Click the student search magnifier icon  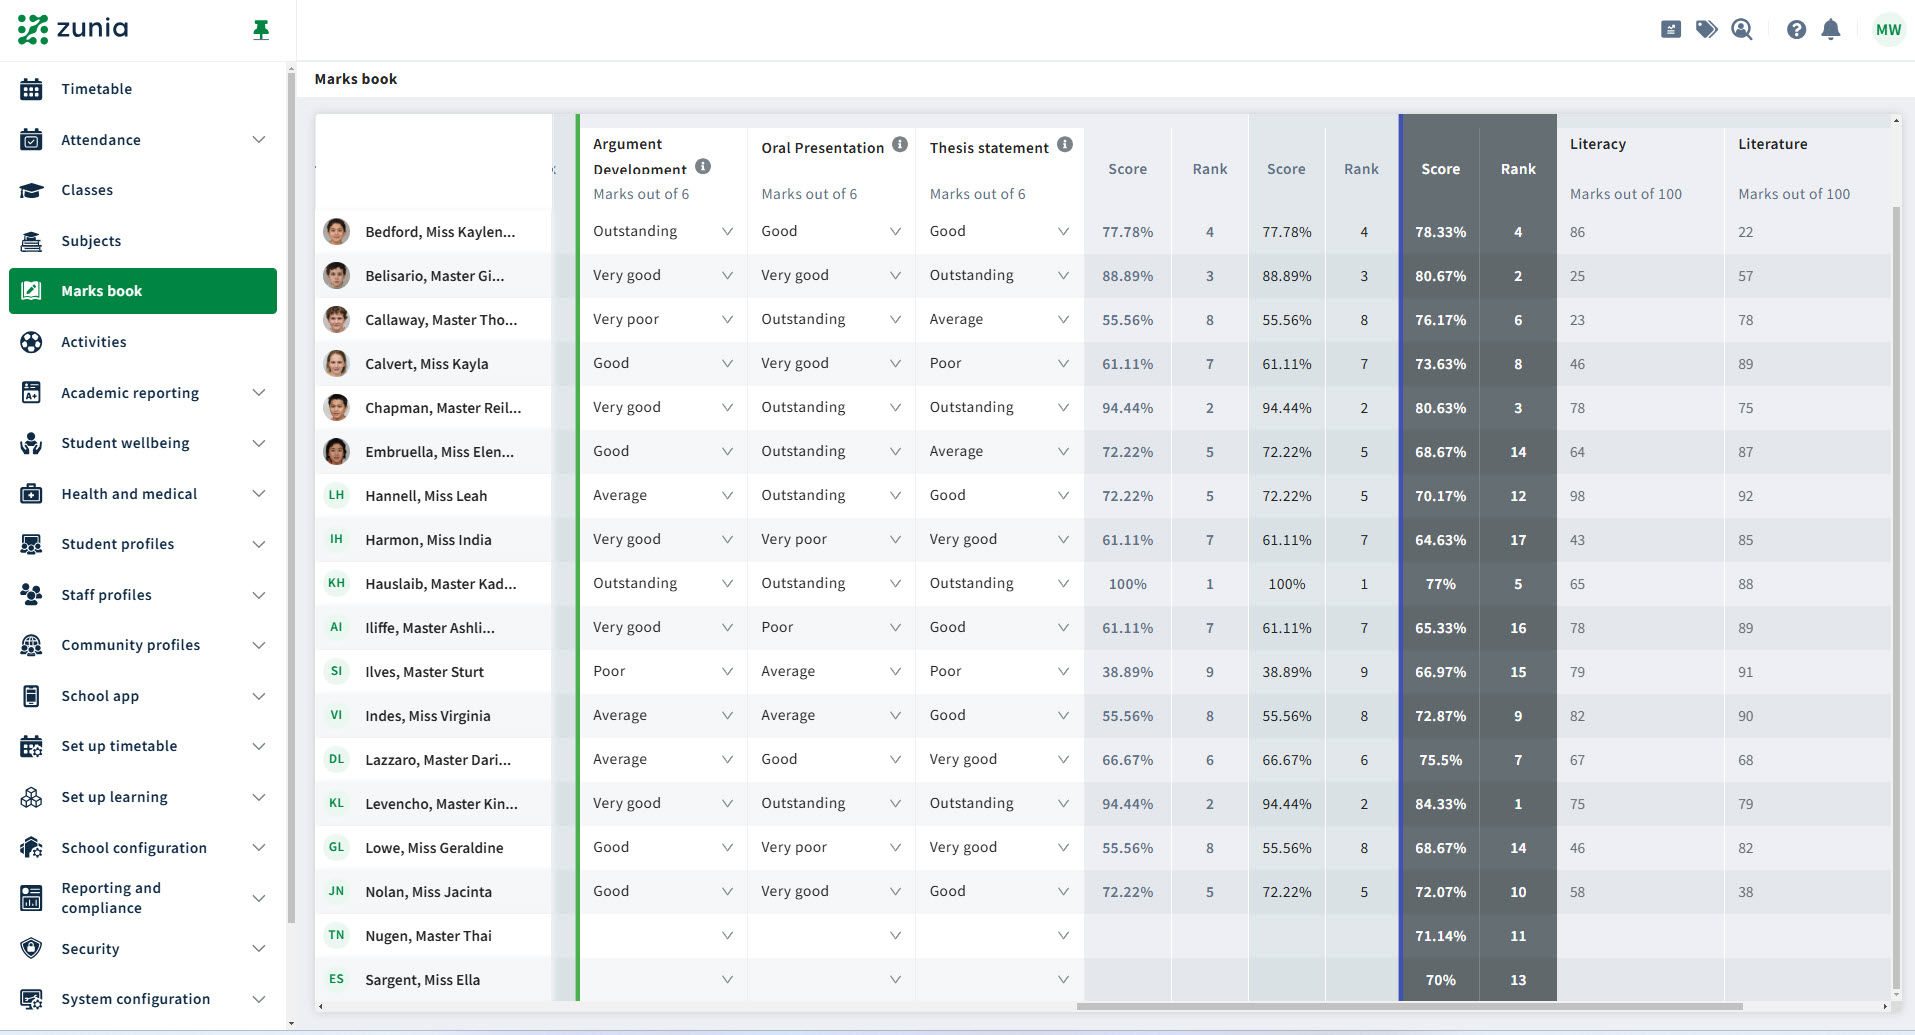pos(1742,30)
